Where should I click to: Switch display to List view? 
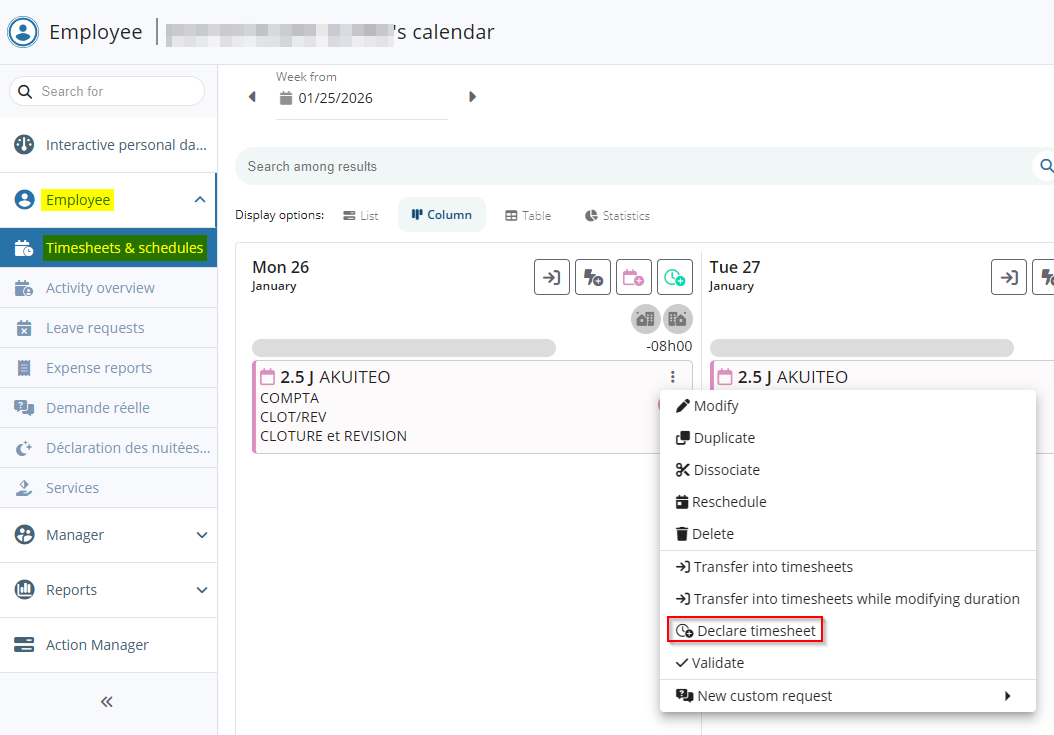[x=361, y=215]
